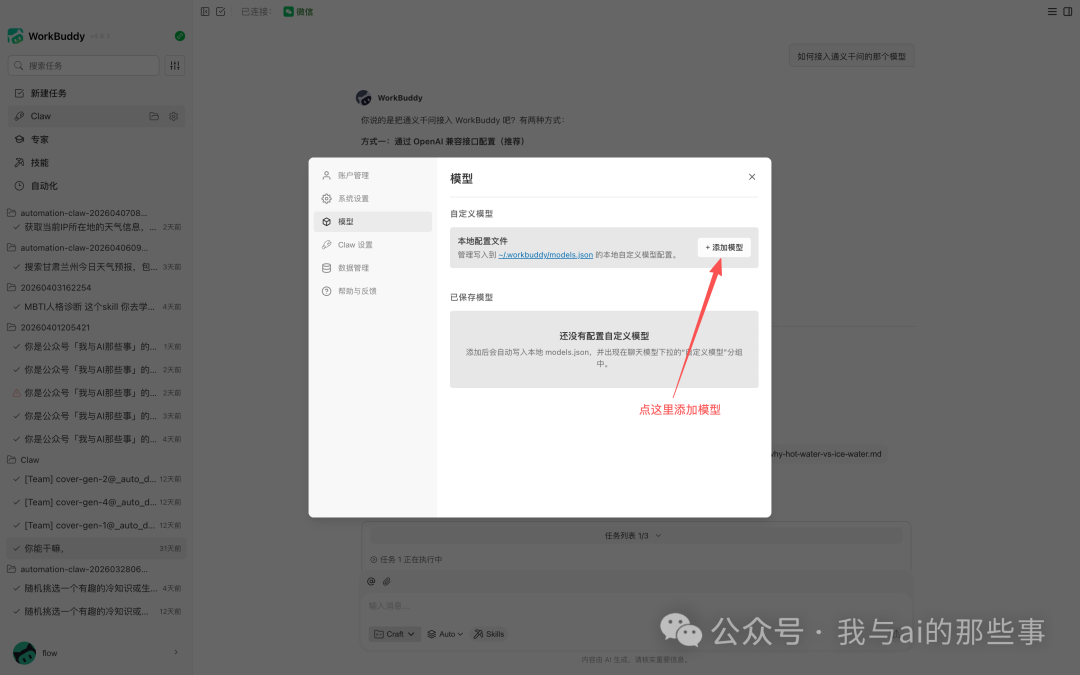
Task: Open 专家 in the sidebar
Action: (x=96, y=139)
